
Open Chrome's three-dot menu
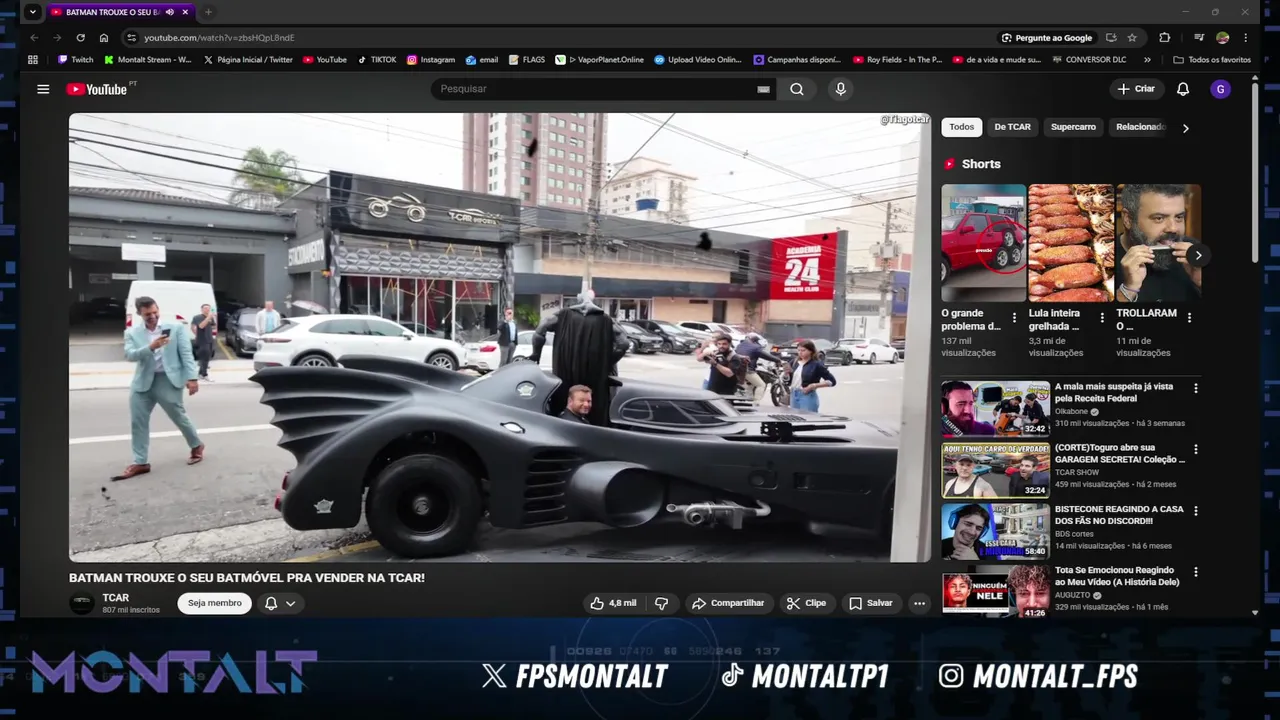click(1246, 38)
